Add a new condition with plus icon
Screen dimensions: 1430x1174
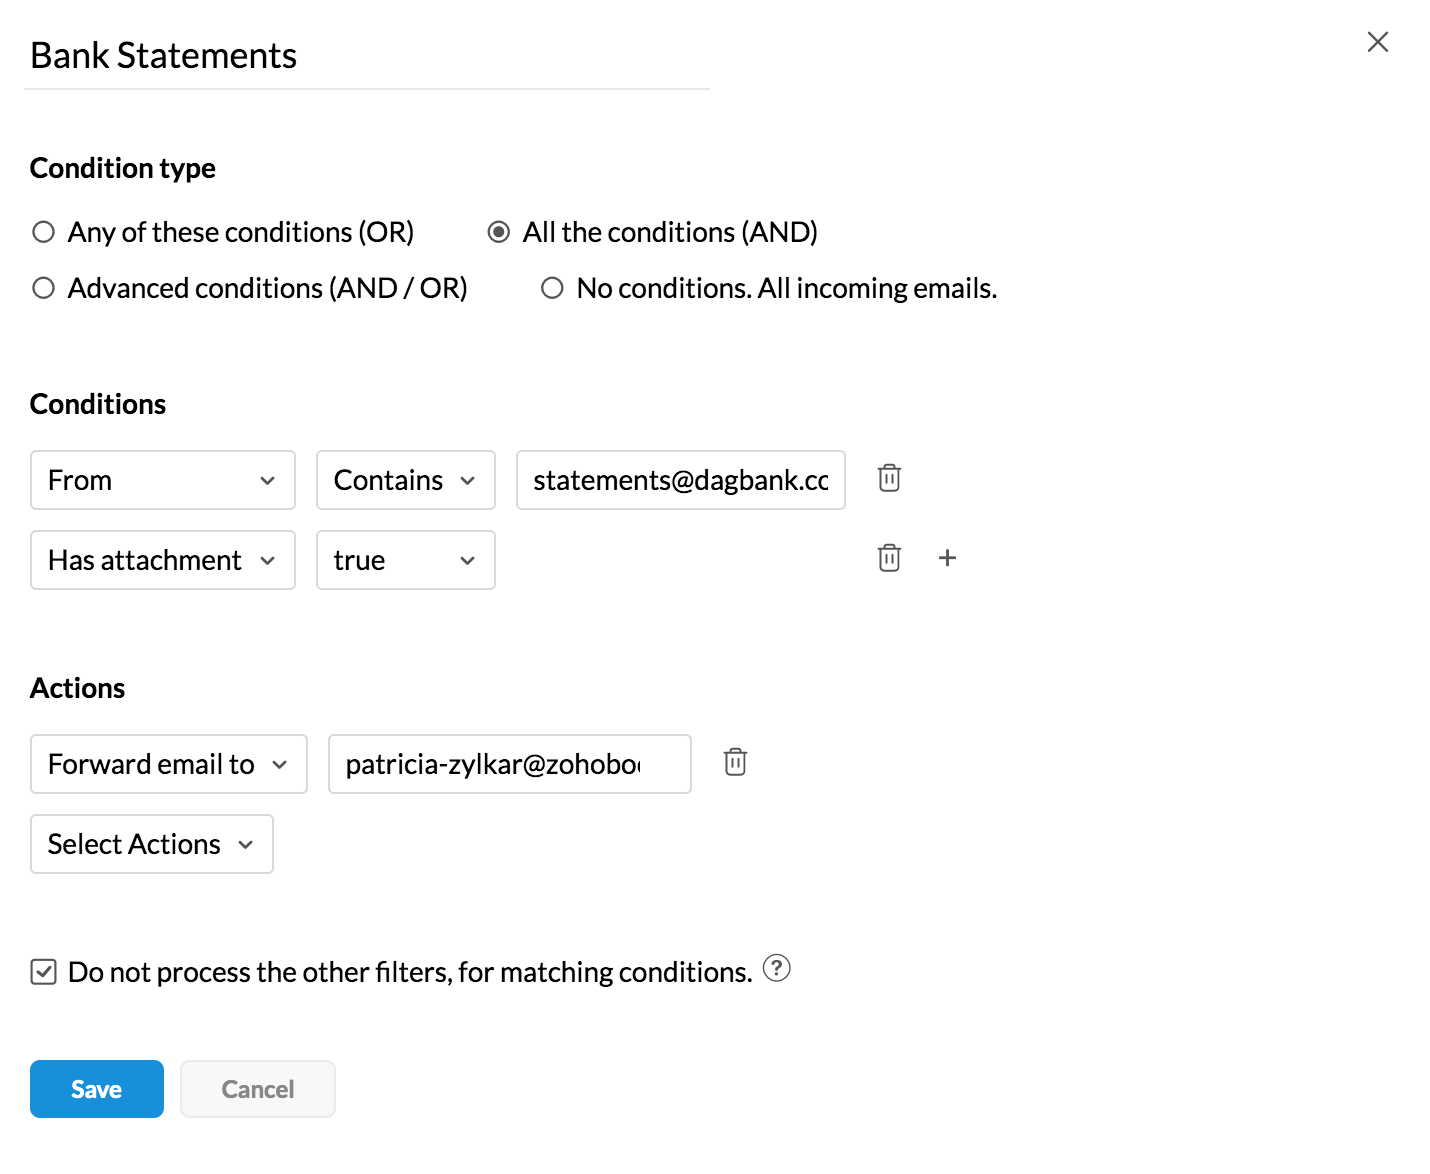tap(947, 558)
